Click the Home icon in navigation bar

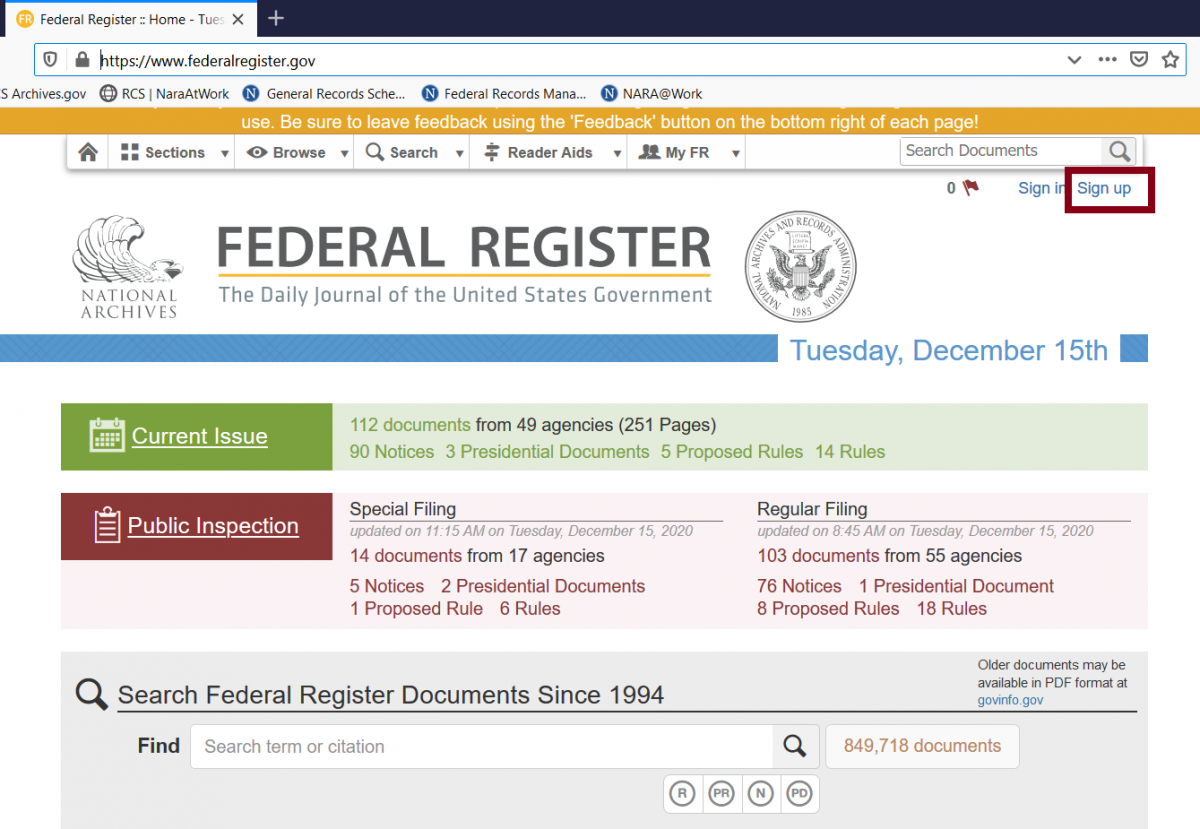click(88, 153)
